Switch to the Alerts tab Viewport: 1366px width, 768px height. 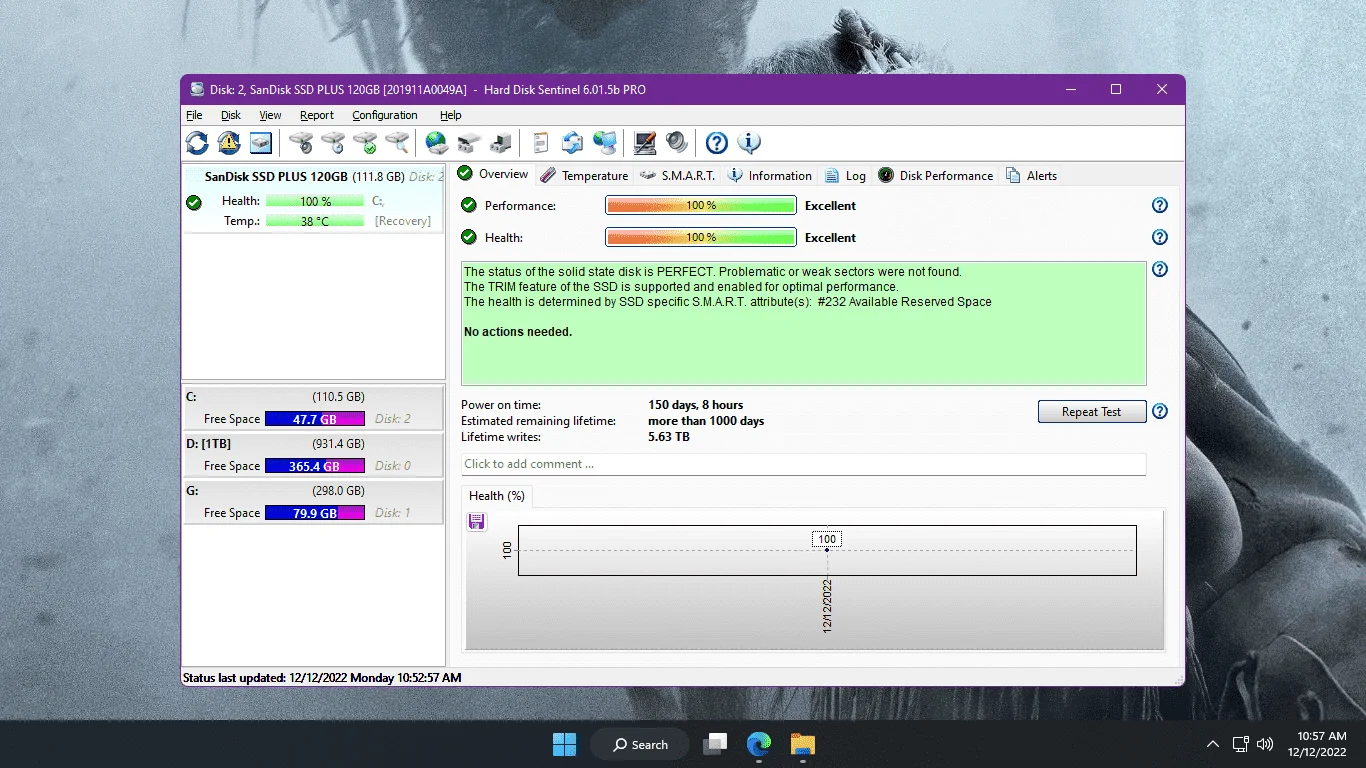pos(1031,175)
